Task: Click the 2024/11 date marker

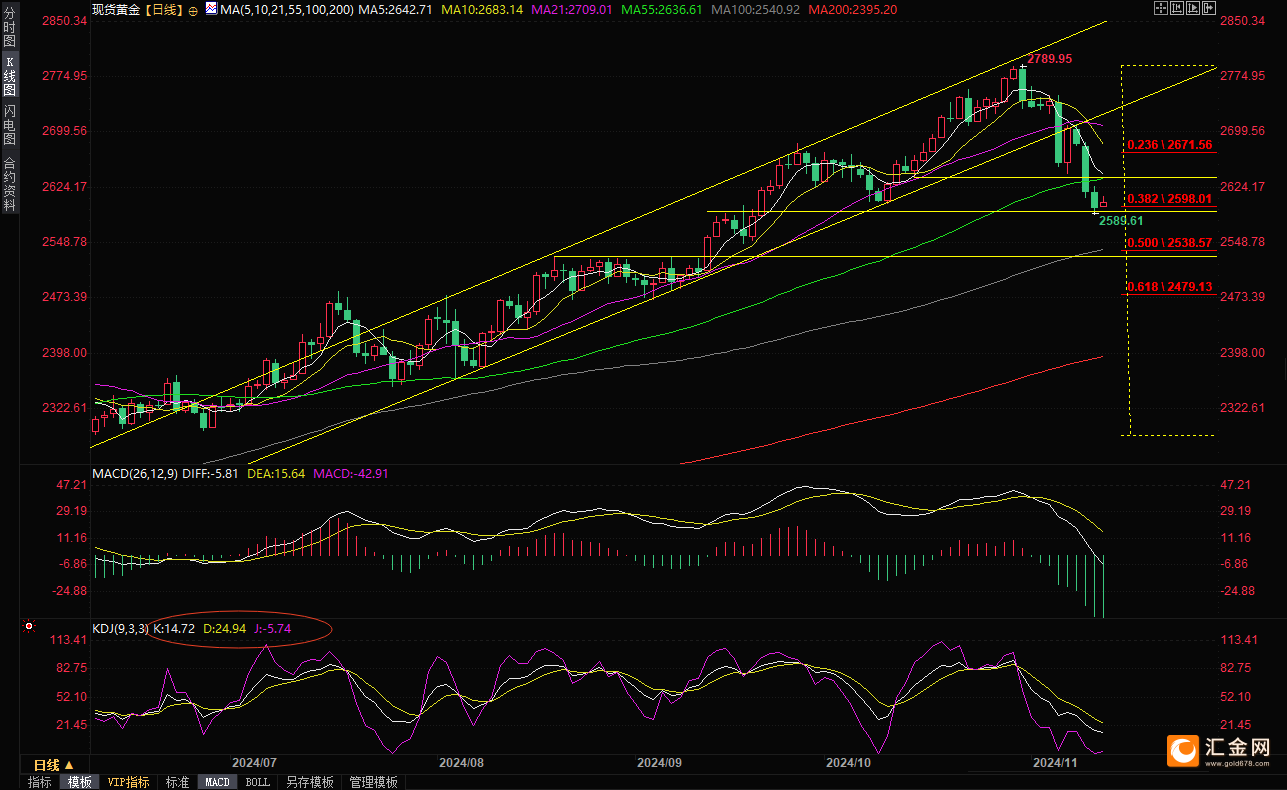Action: tap(1056, 762)
